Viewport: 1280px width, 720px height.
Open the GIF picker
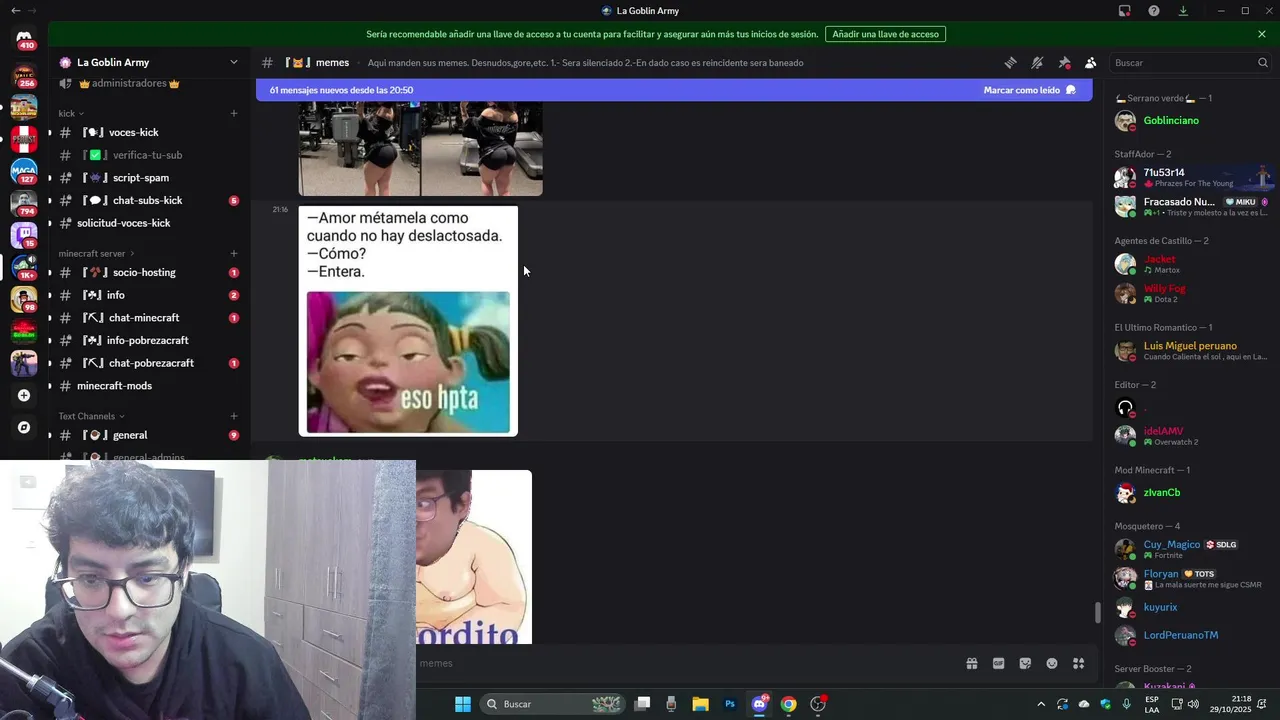(x=998, y=663)
